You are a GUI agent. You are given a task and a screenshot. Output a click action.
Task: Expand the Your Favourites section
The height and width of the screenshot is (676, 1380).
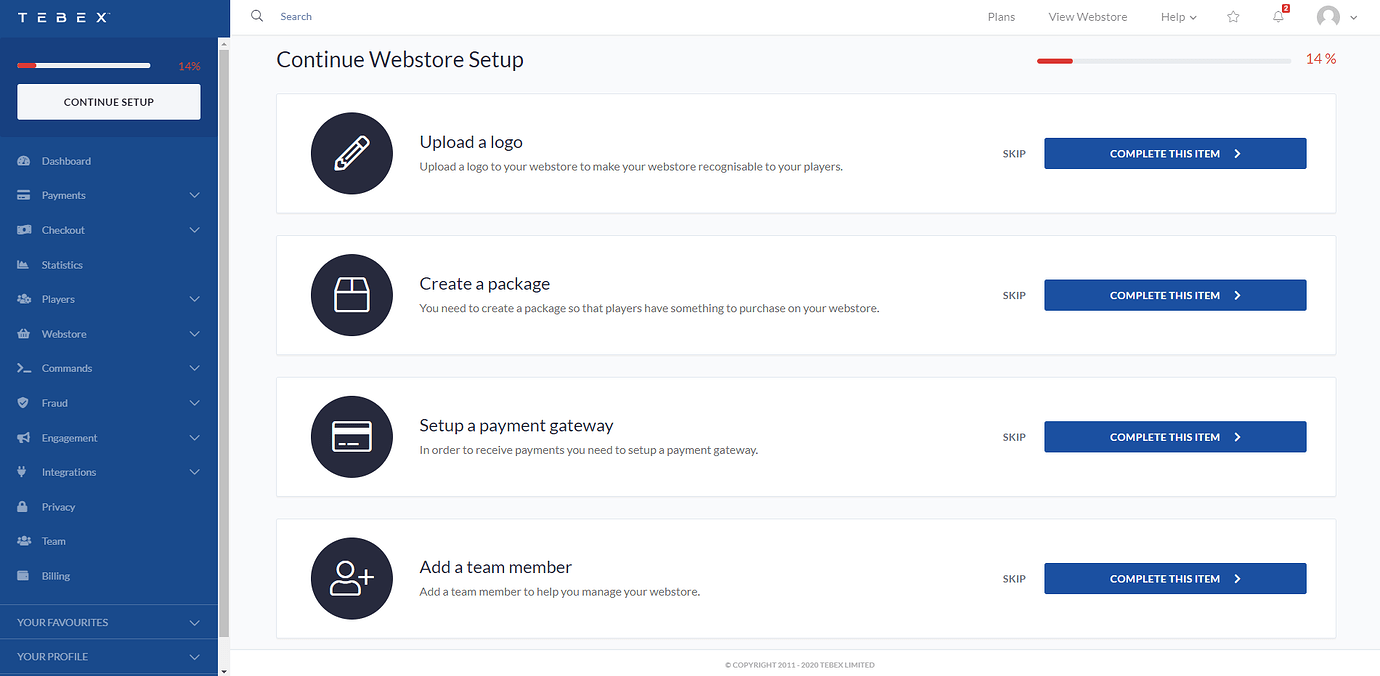(108, 622)
